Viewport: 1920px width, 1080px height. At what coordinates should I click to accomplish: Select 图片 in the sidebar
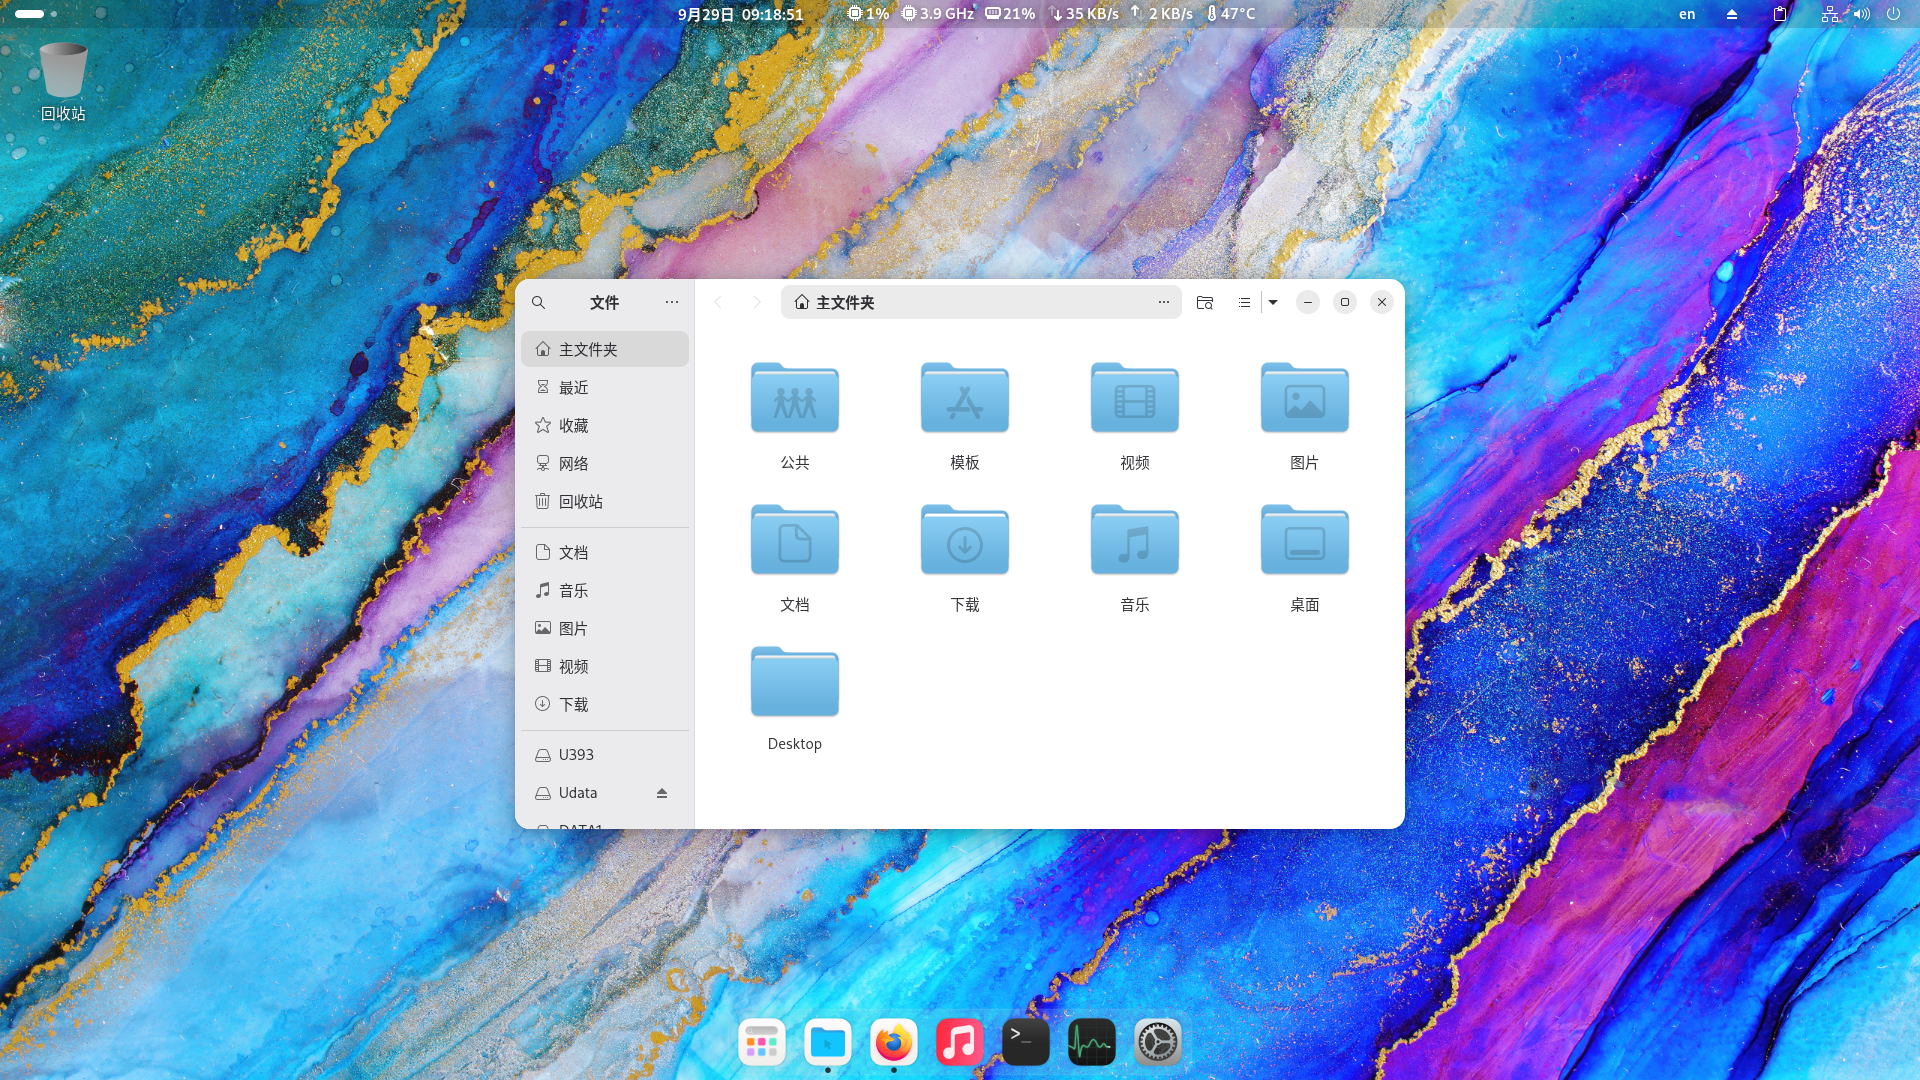click(605, 628)
